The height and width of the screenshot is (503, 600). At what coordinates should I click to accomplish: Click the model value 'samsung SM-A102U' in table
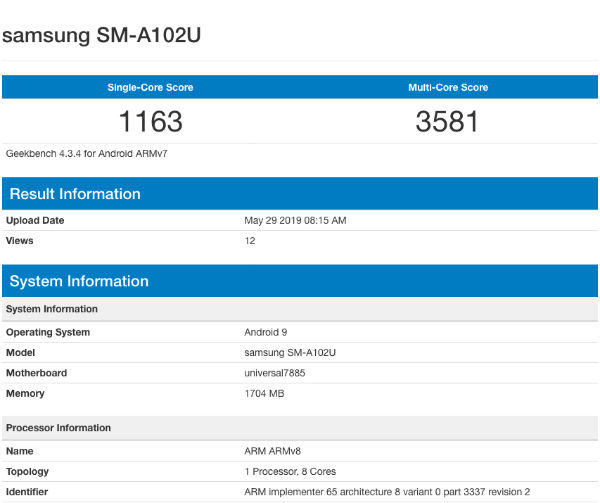[290, 353]
